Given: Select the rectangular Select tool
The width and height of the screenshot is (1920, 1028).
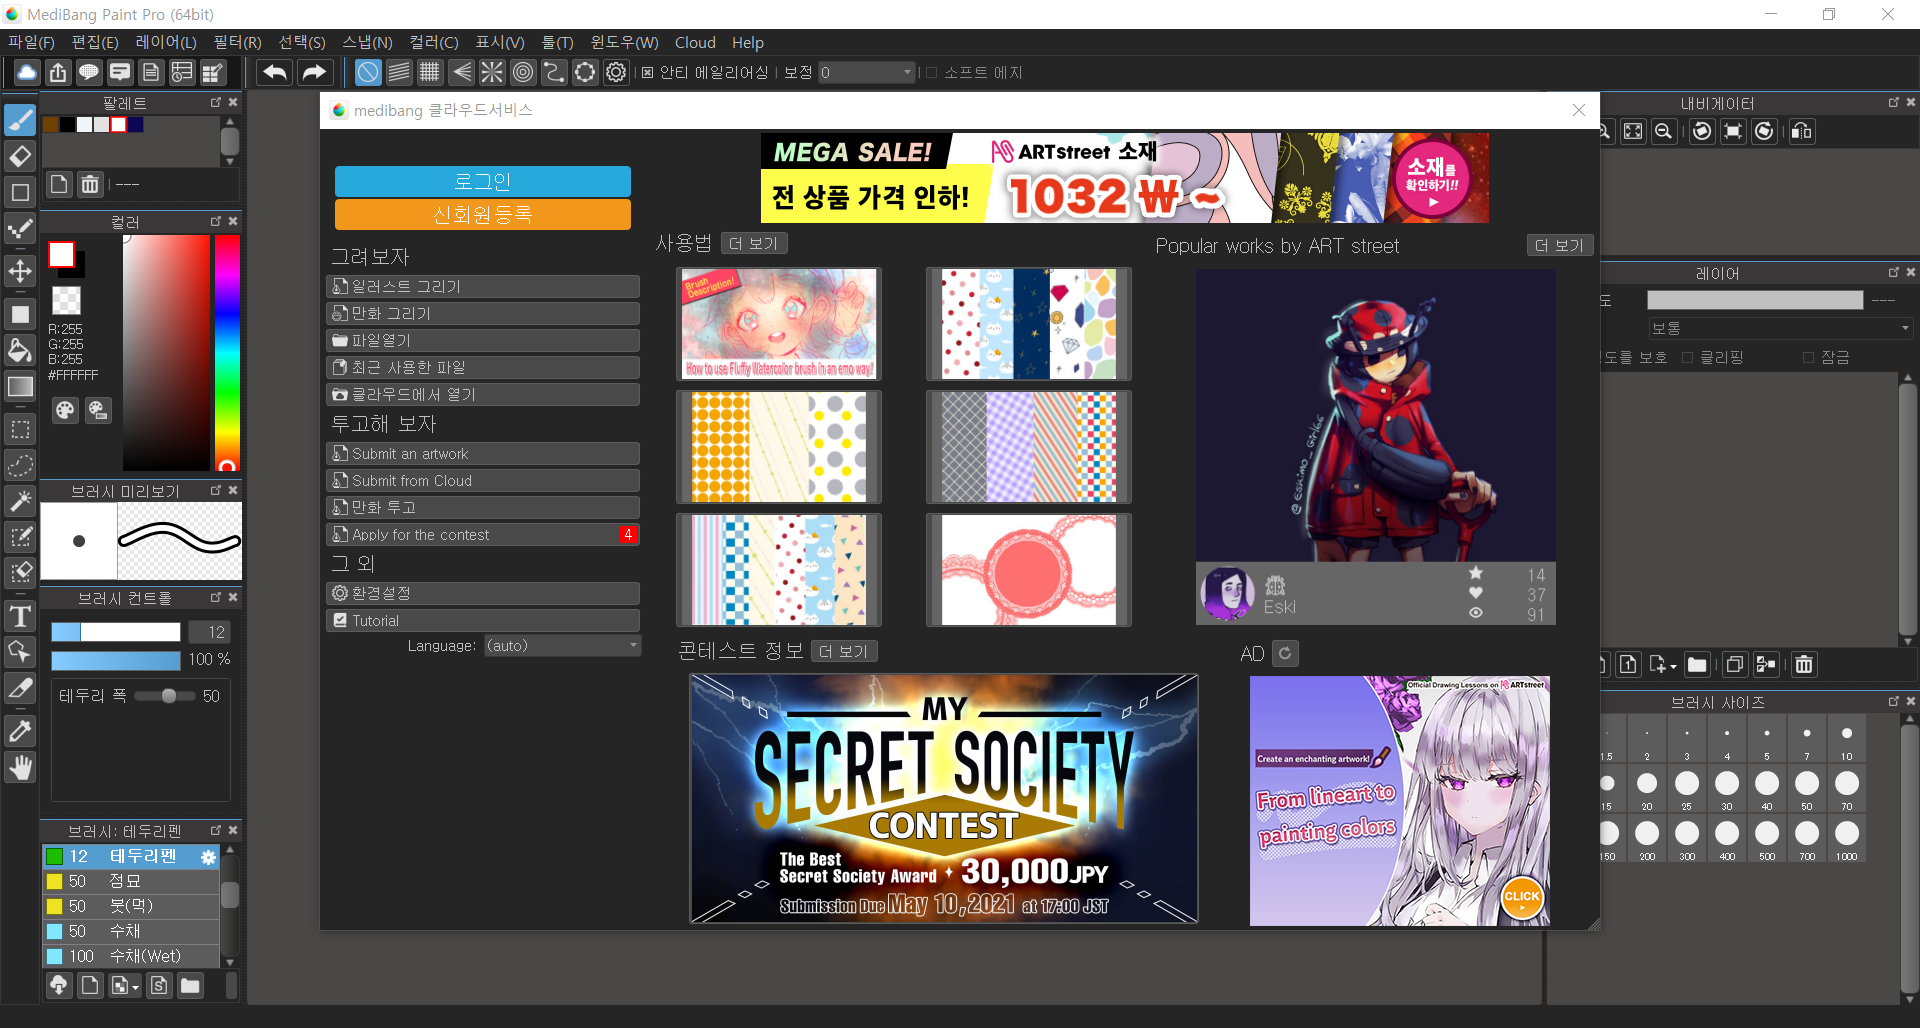Looking at the screenshot, I should point(20,429).
